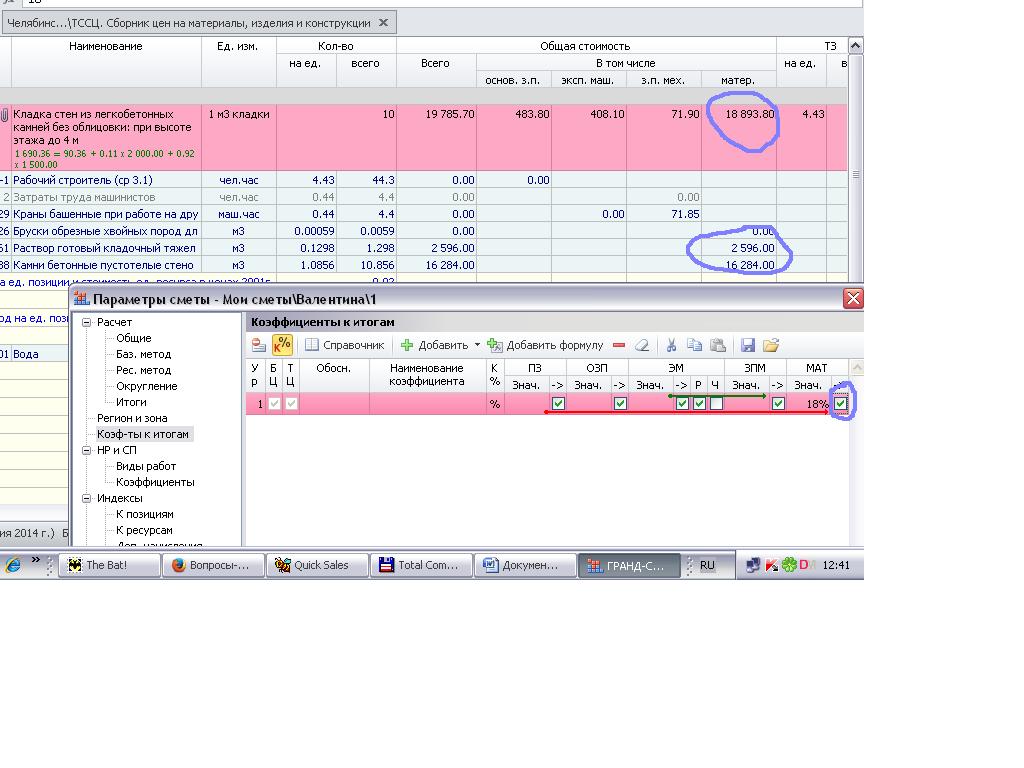Image resolution: width=1024 pixels, height=768 pixels.
Task: Click the floppy disk save icon
Action: click(747, 345)
